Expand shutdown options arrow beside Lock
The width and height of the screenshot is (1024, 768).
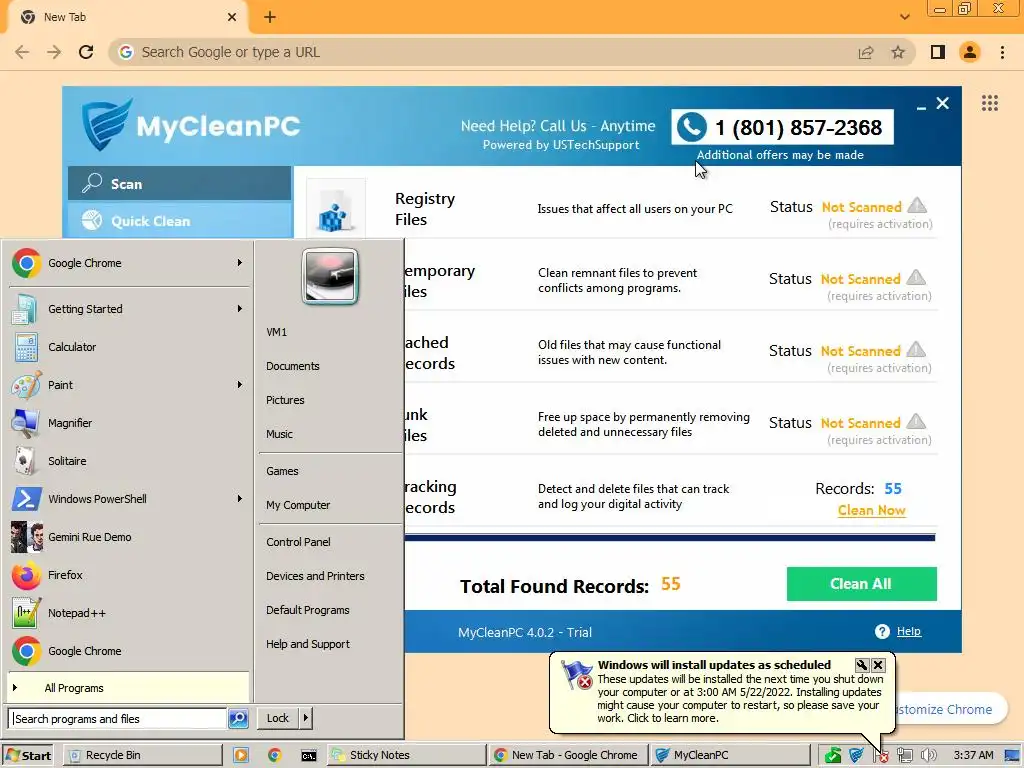click(306, 718)
